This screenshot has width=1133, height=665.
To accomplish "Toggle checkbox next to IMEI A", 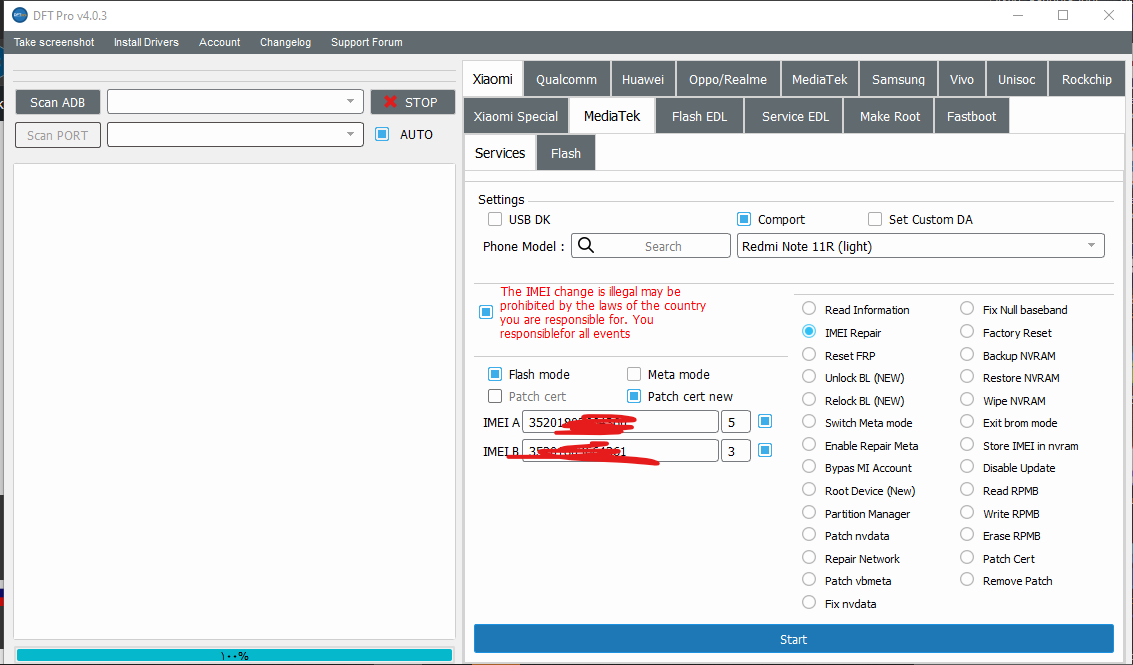I will click(x=765, y=421).
